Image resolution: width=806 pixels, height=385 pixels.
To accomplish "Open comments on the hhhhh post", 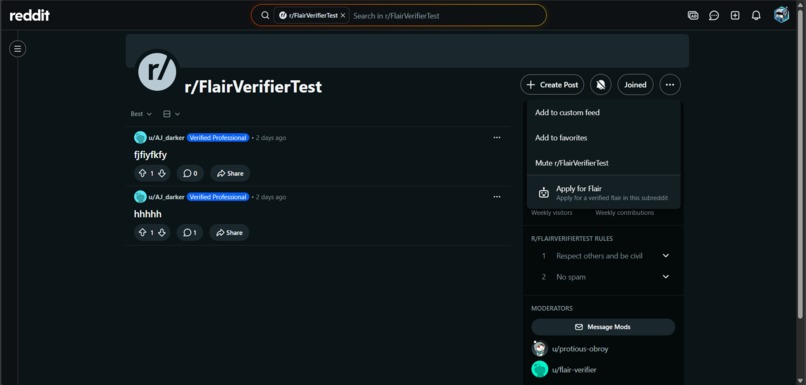I will point(190,232).
